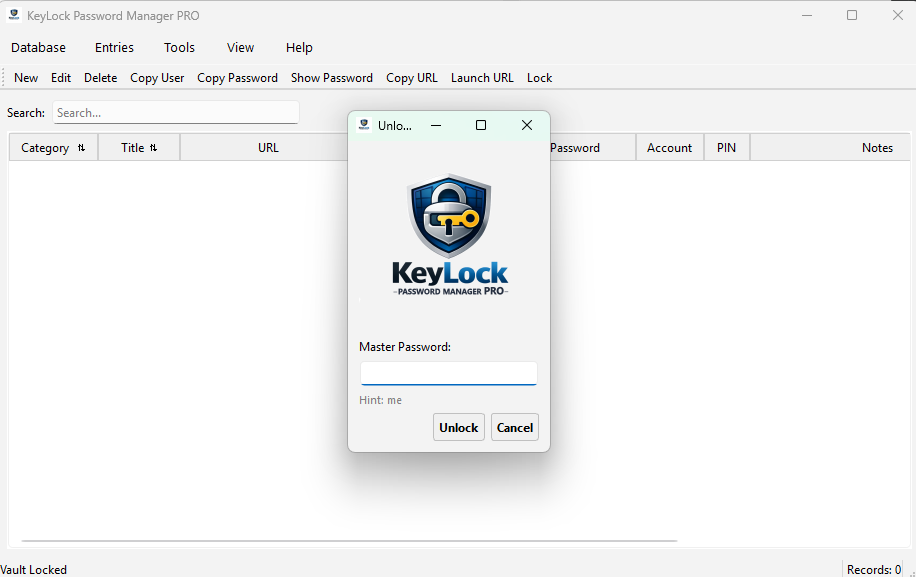916x577 pixels.
Task: Click the URL column header
Action: click(268, 147)
